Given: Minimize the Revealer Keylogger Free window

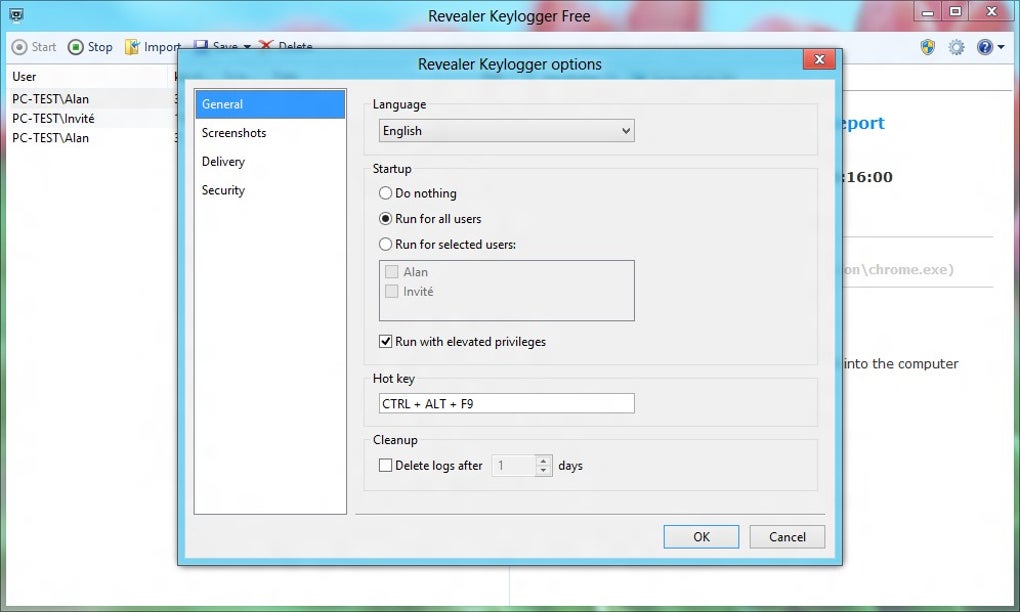Looking at the screenshot, I should [x=928, y=12].
